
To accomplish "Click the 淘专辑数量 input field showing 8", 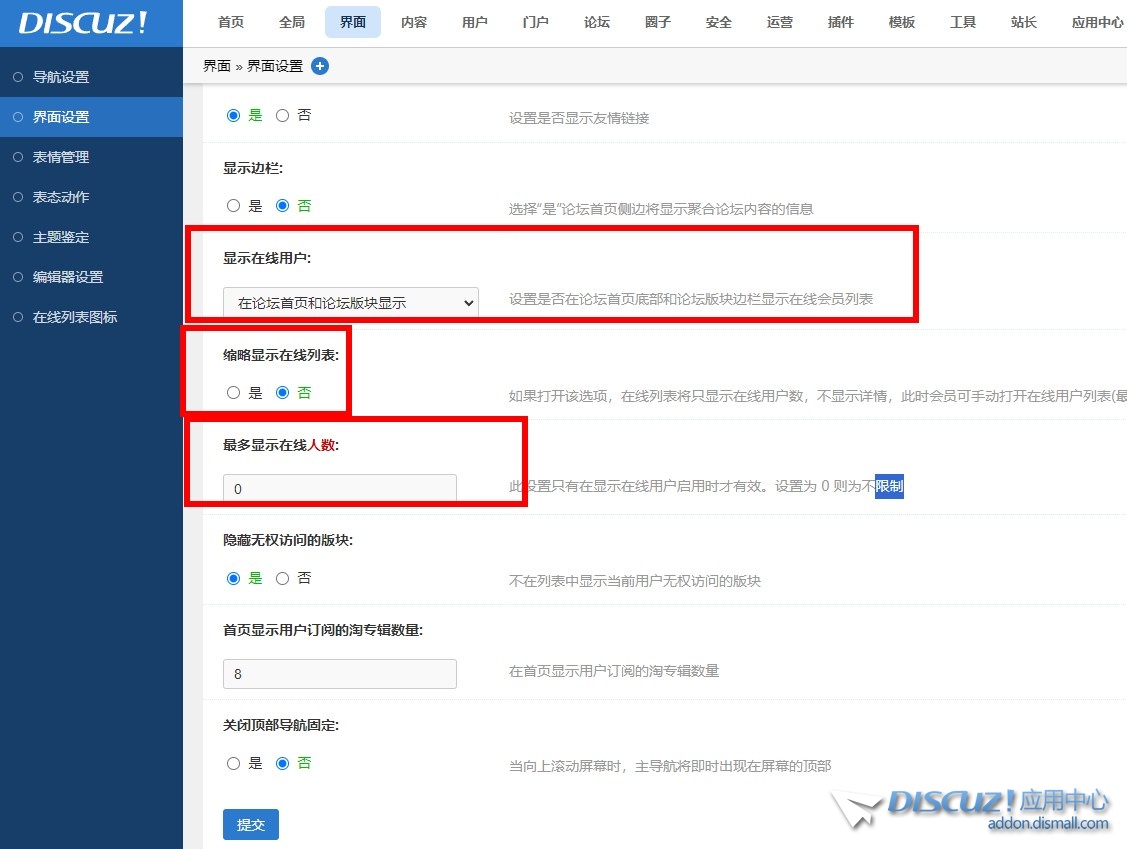I will (x=340, y=674).
